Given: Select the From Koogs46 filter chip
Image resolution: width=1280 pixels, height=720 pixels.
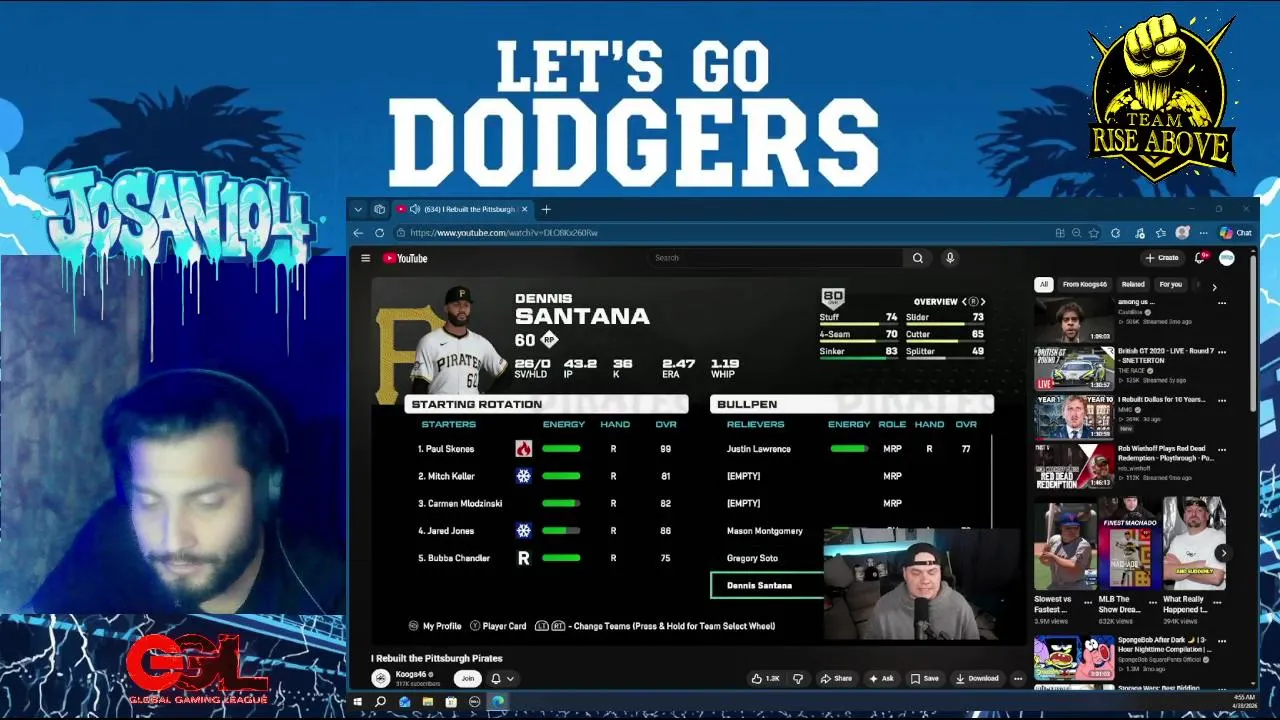Looking at the screenshot, I should pyautogui.click(x=1085, y=284).
